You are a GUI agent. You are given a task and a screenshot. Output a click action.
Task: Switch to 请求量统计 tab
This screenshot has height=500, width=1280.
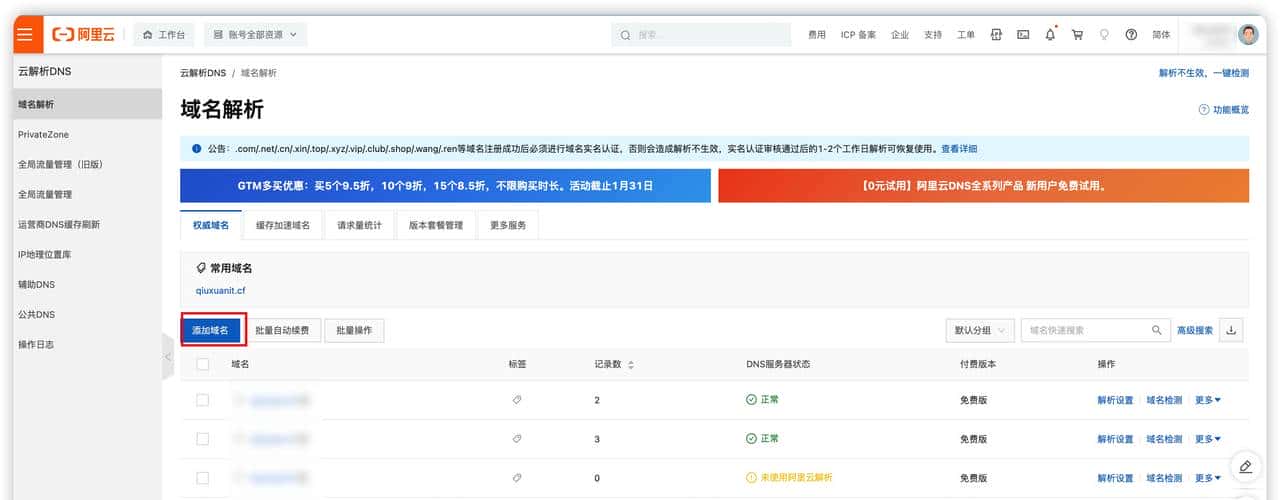click(x=359, y=225)
